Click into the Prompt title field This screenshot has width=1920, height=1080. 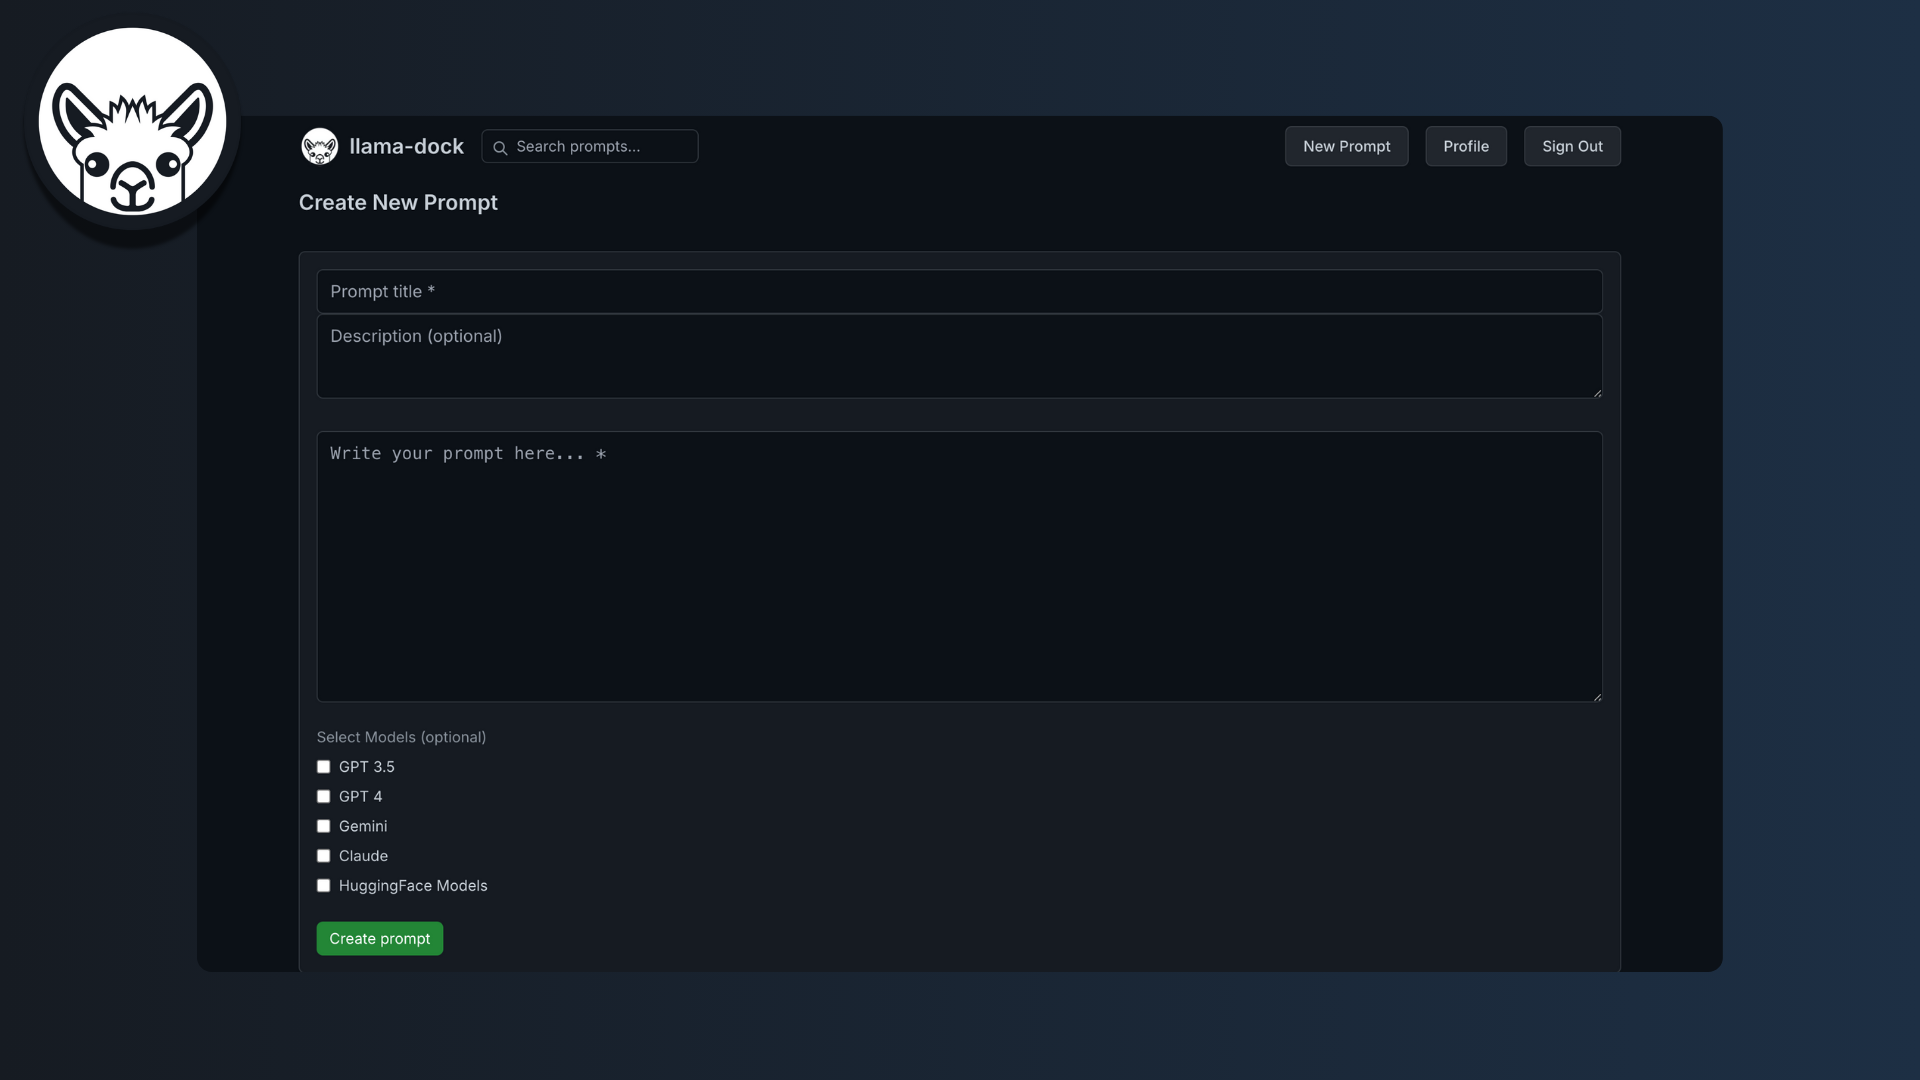(958, 291)
